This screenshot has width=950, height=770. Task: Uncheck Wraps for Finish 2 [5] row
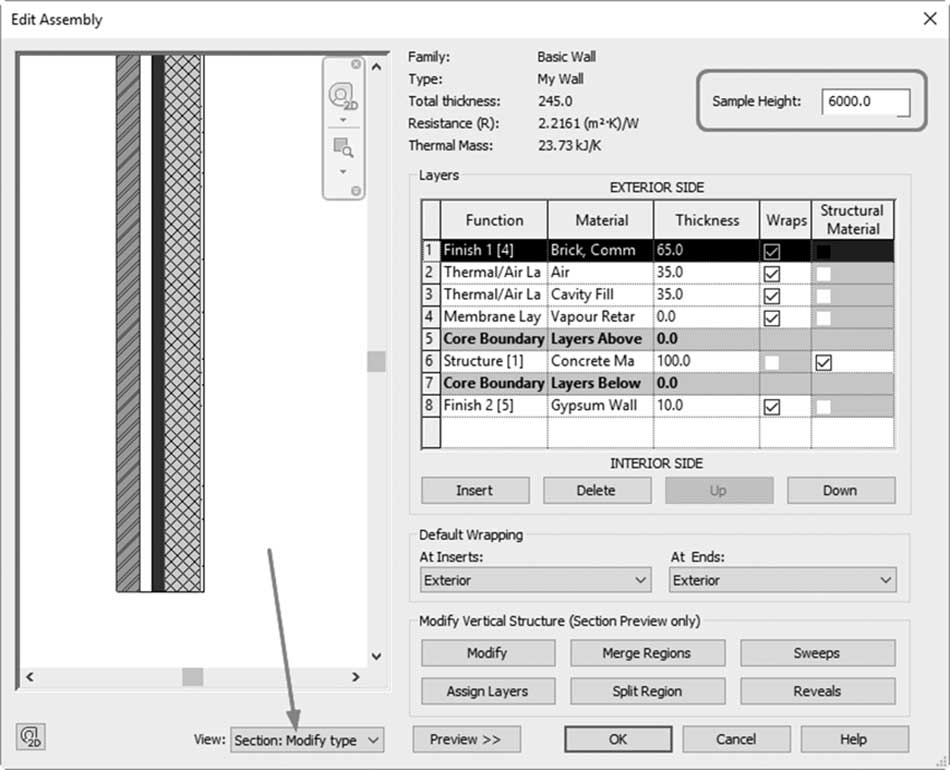coord(772,407)
